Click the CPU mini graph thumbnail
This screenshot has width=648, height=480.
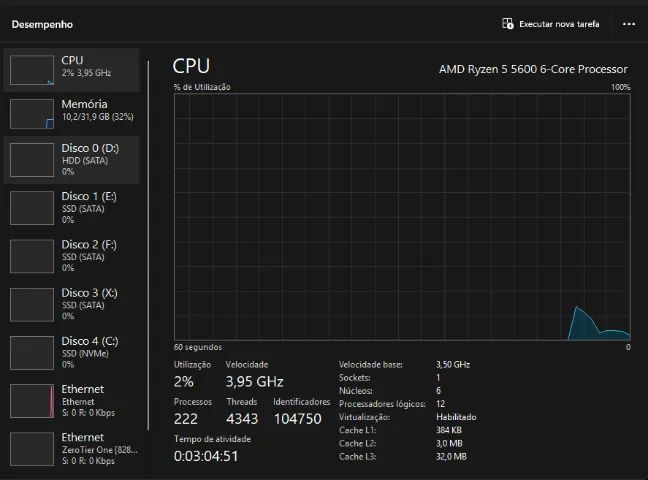point(32,70)
